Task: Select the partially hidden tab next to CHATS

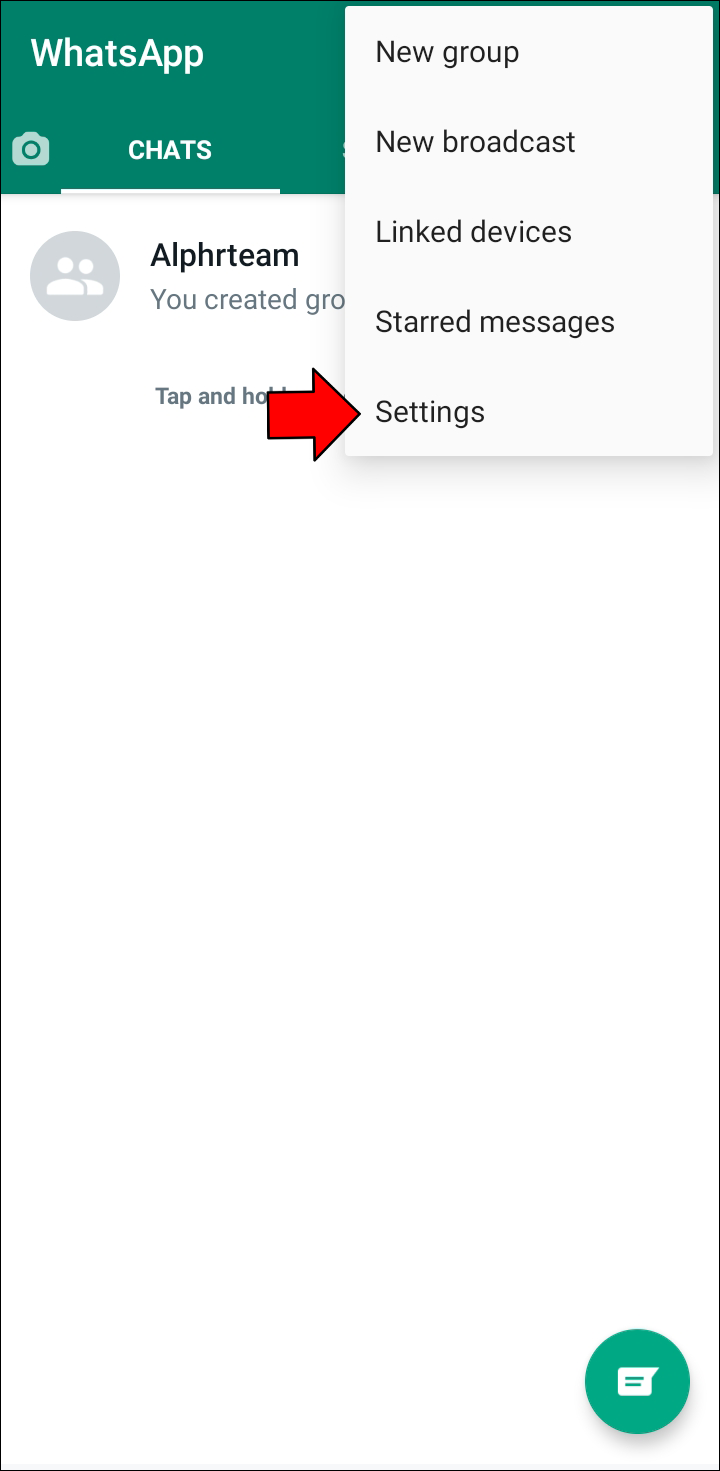Action: coord(342,150)
